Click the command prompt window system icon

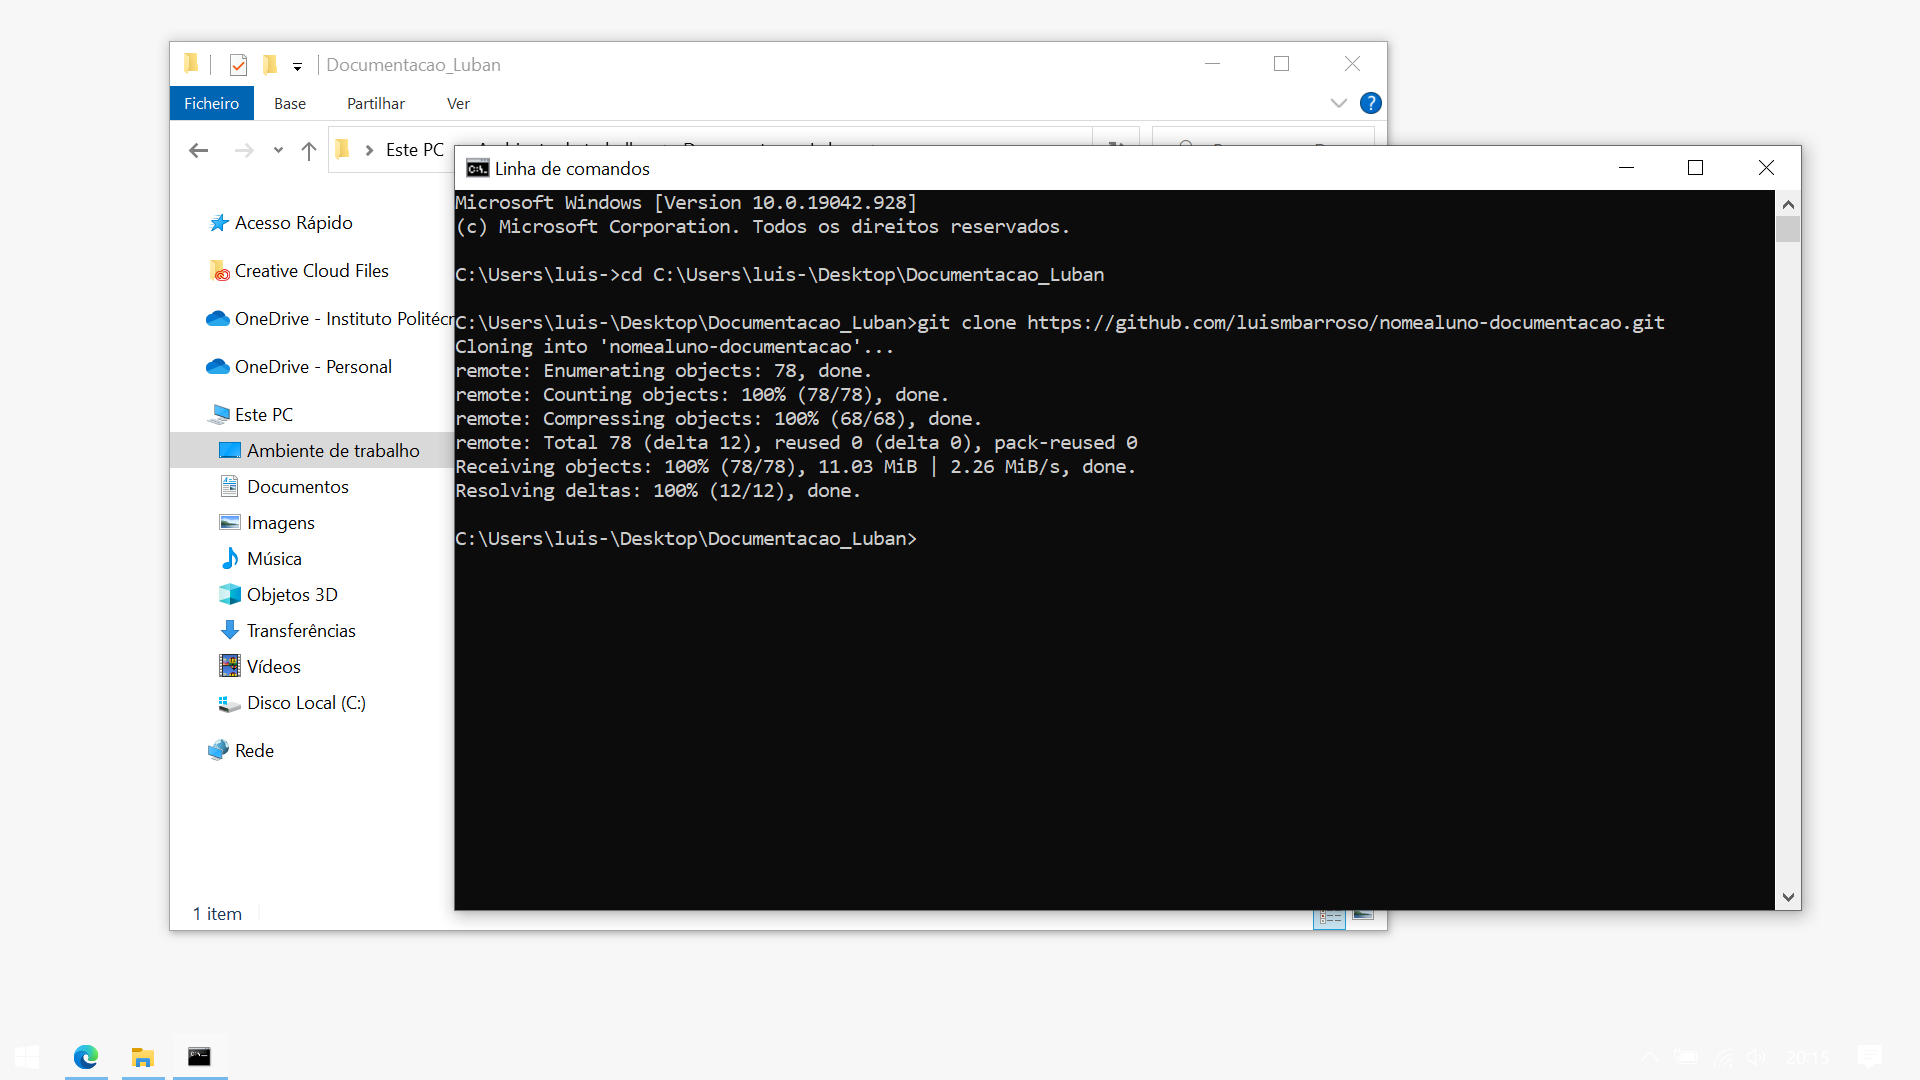click(478, 168)
